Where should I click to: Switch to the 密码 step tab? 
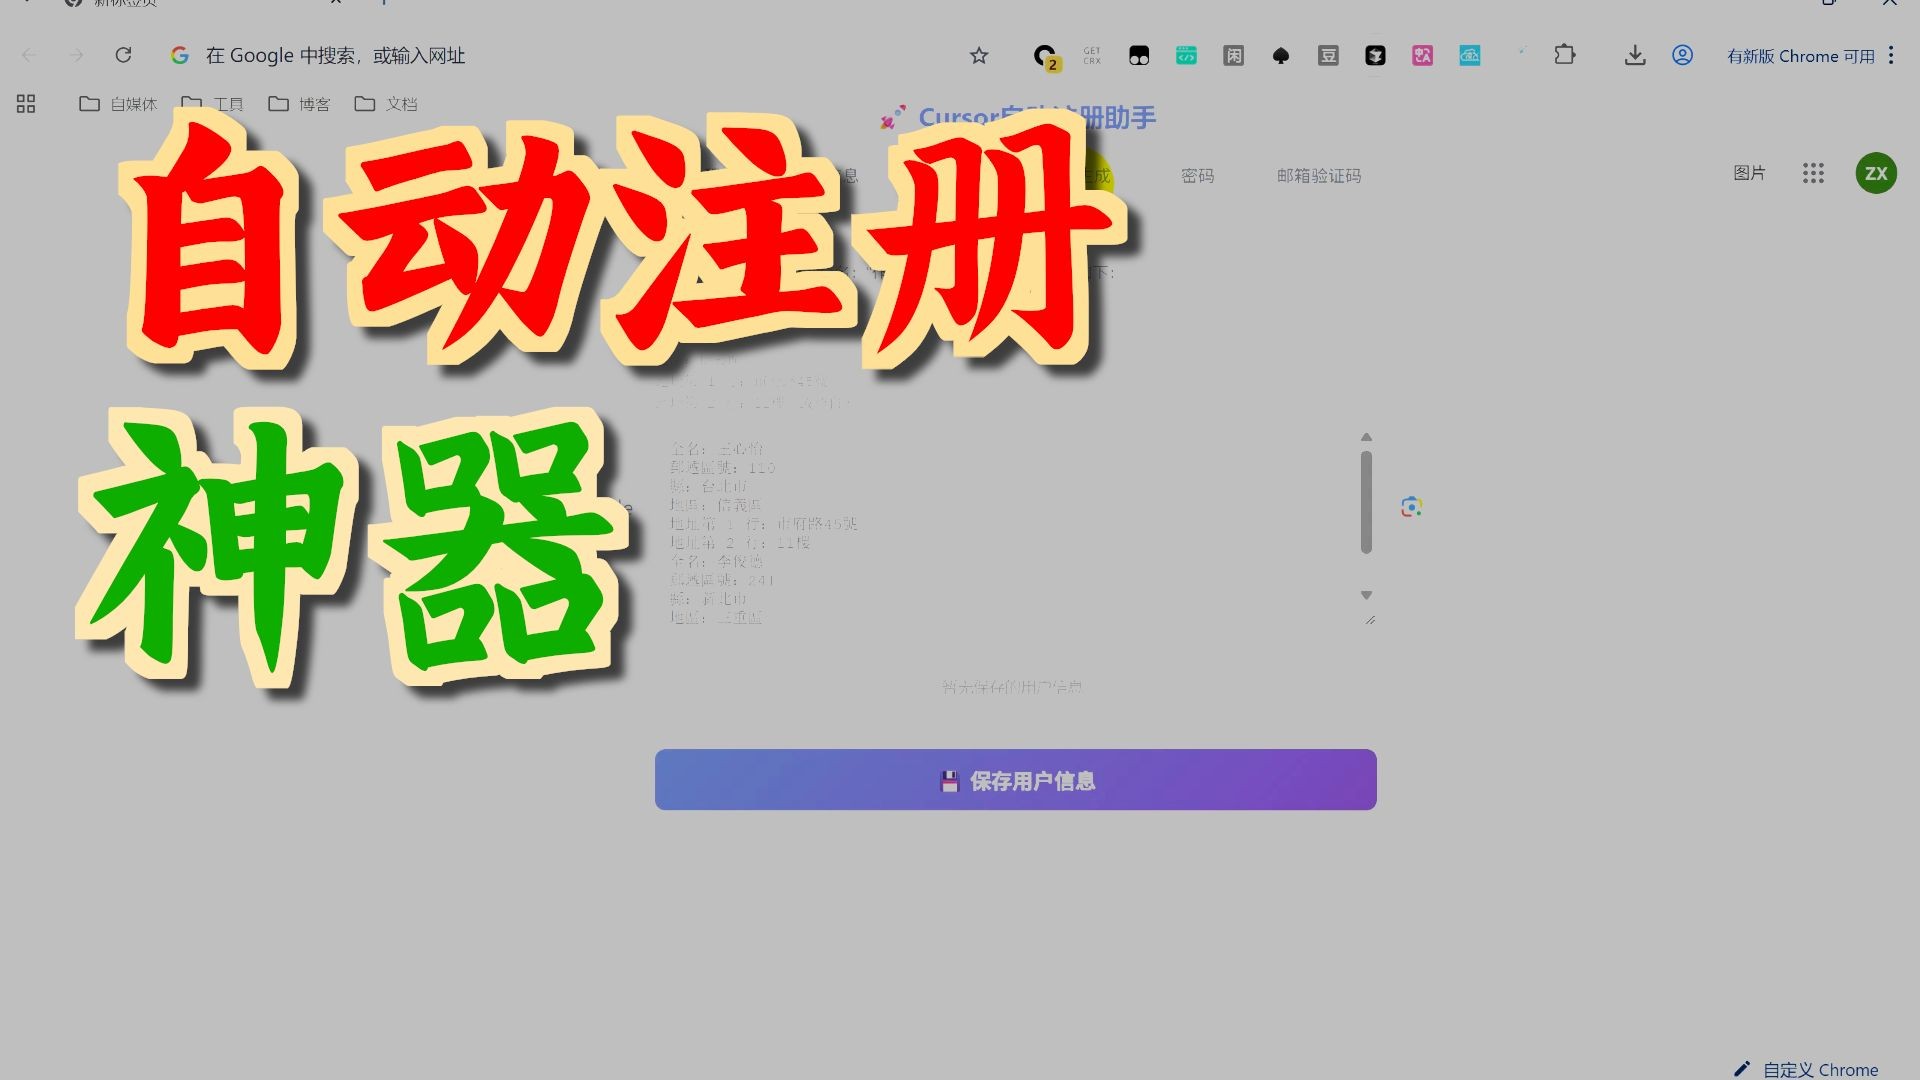(x=1197, y=176)
